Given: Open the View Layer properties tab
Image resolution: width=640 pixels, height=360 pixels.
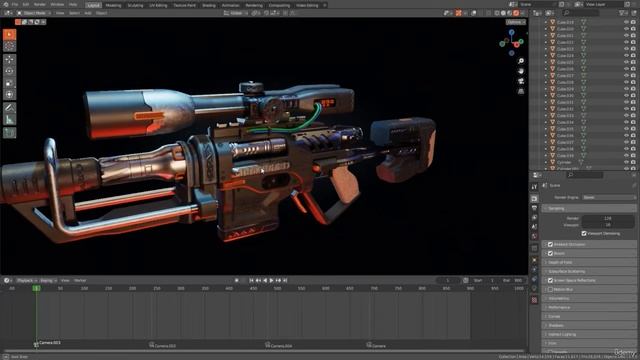Looking at the screenshot, I should [534, 218].
